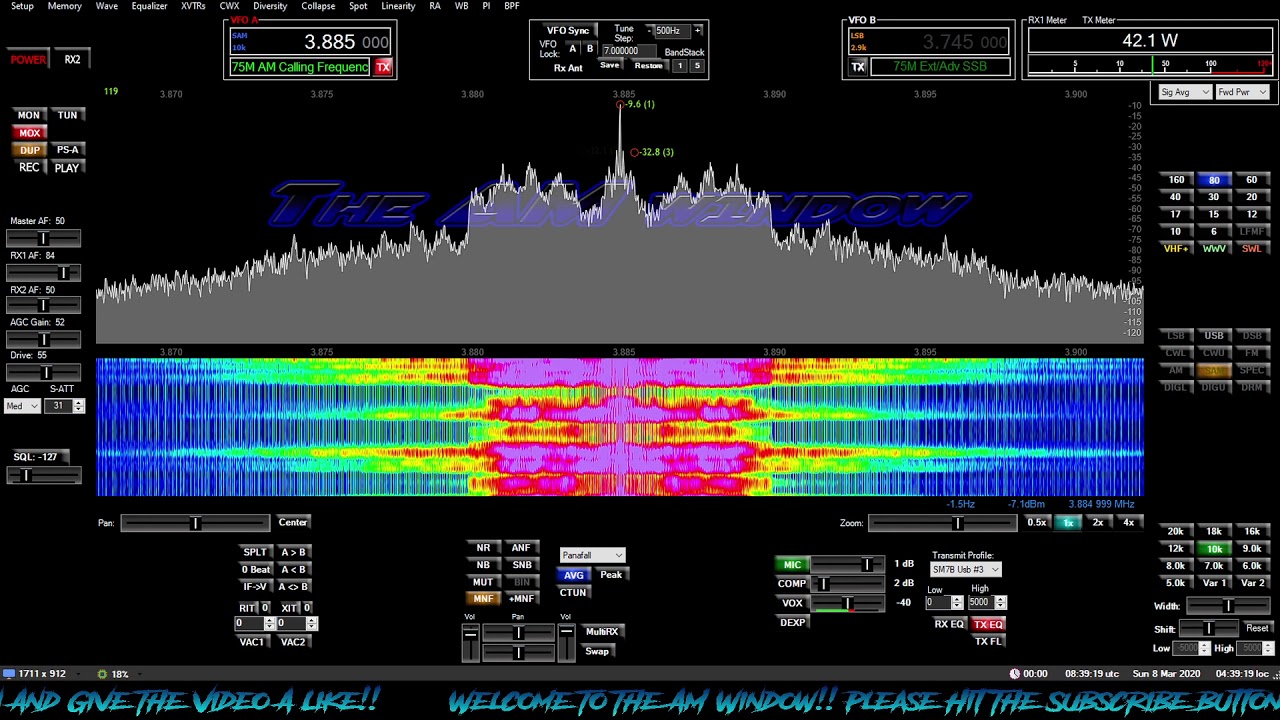Adjust the Zoom slider
The image size is (1280, 720).
(943, 523)
